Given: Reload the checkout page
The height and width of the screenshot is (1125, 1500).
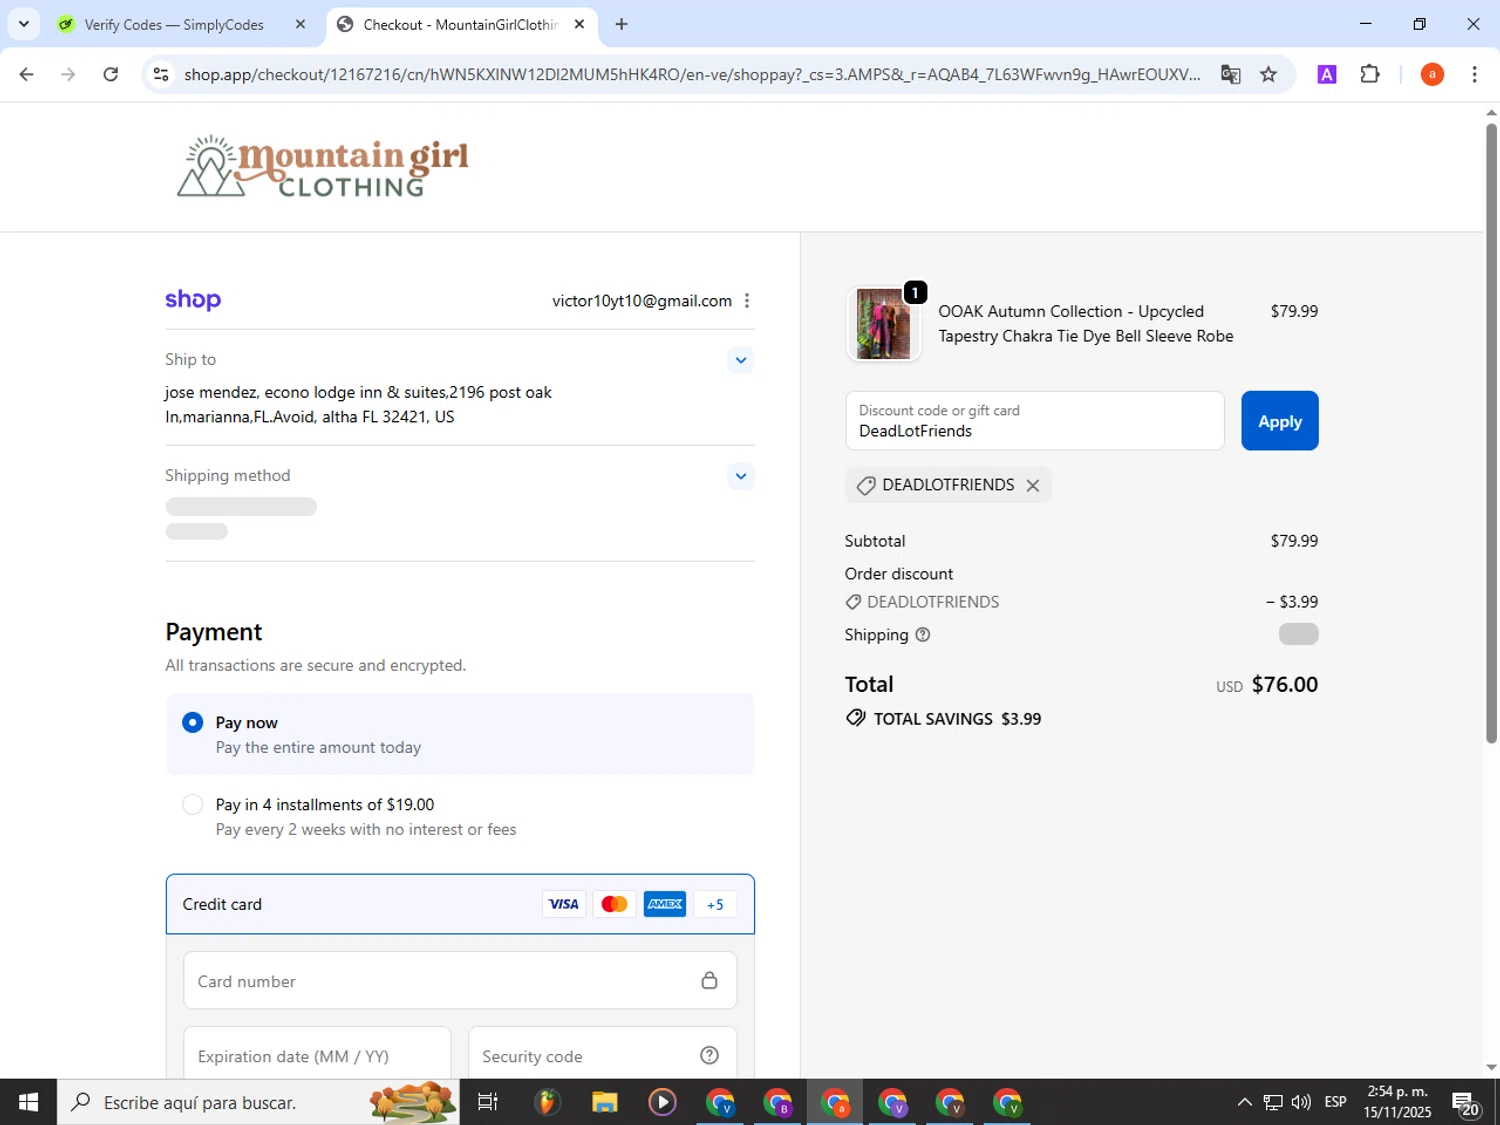Looking at the screenshot, I should [x=111, y=74].
